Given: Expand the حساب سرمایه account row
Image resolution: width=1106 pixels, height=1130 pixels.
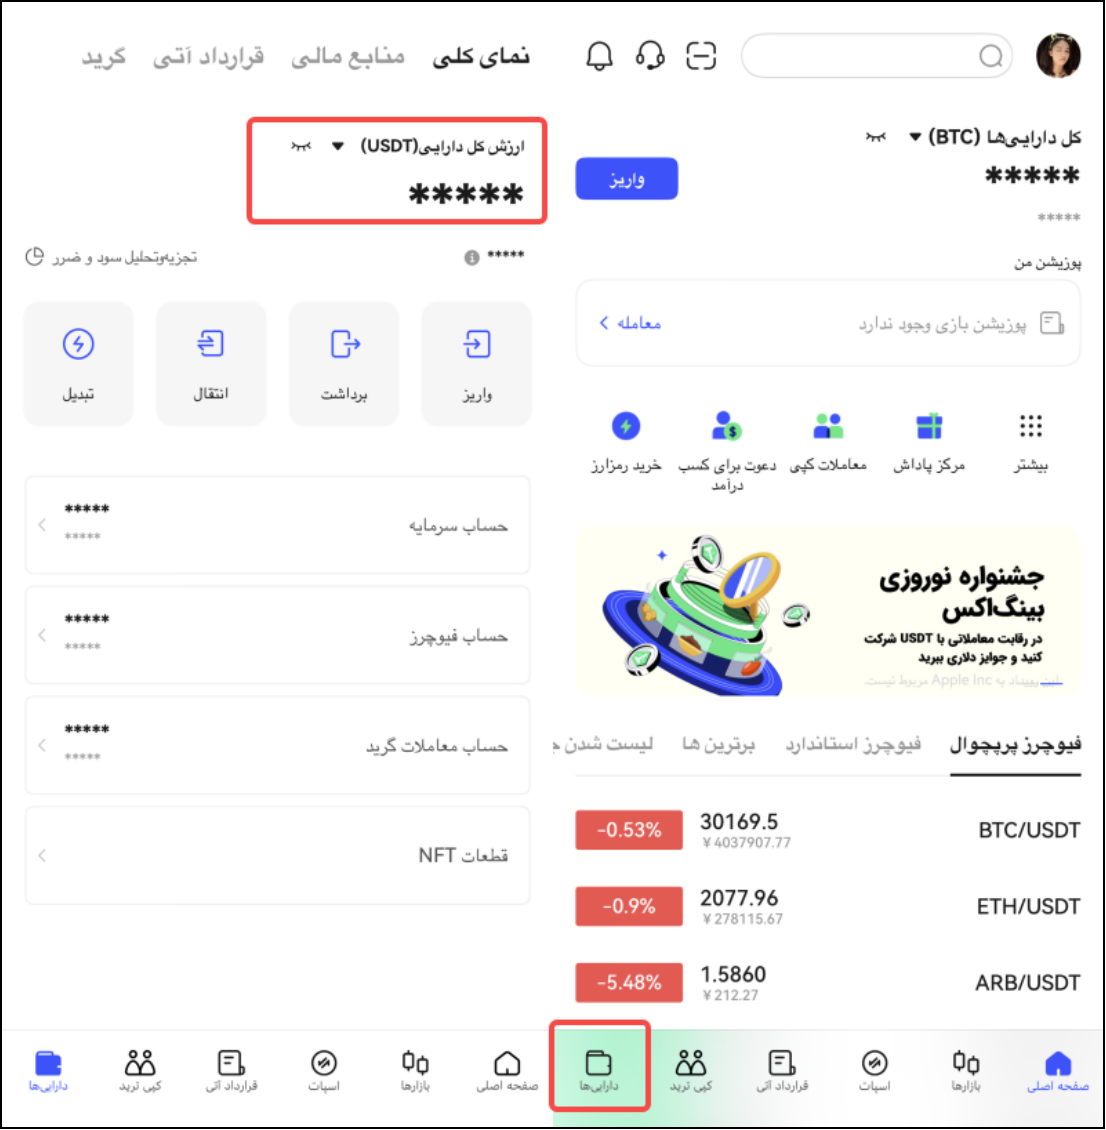Looking at the screenshot, I should (x=277, y=525).
